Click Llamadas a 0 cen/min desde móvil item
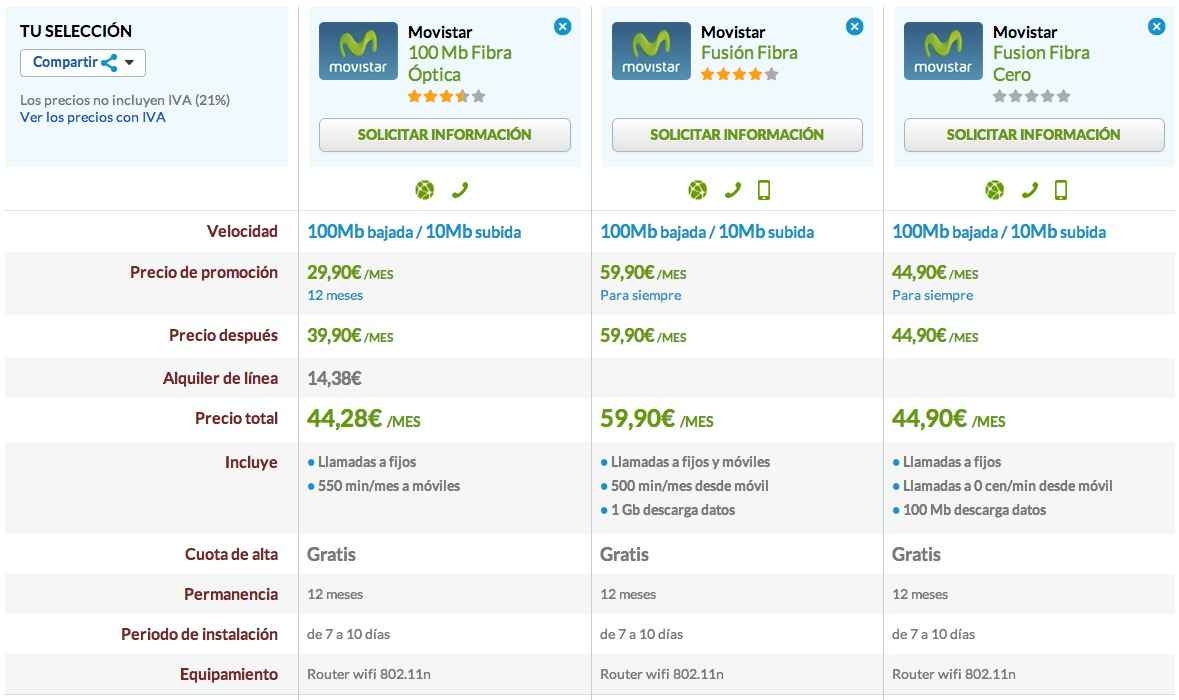 click(1008, 486)
